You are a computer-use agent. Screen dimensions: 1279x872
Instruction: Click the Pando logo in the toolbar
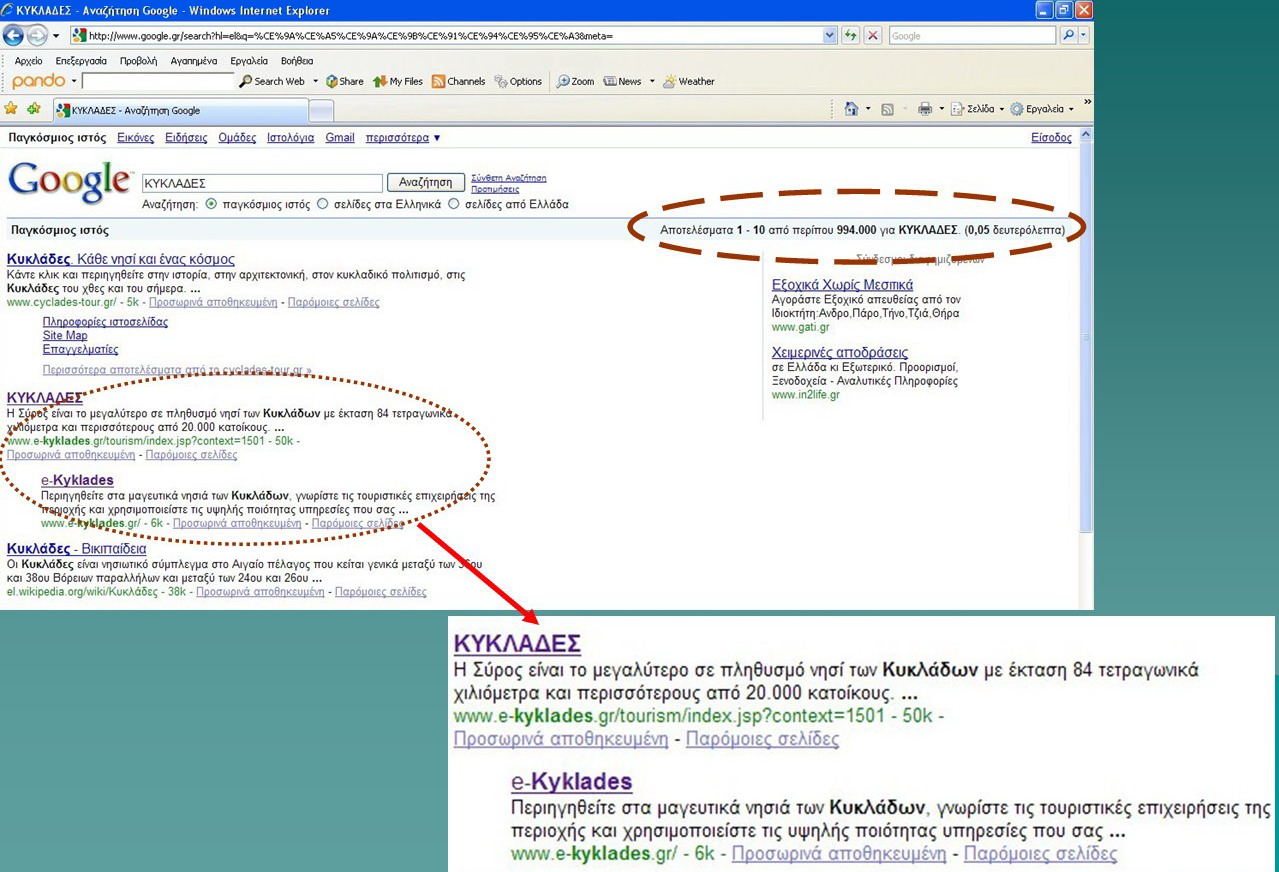coord(38,81)
